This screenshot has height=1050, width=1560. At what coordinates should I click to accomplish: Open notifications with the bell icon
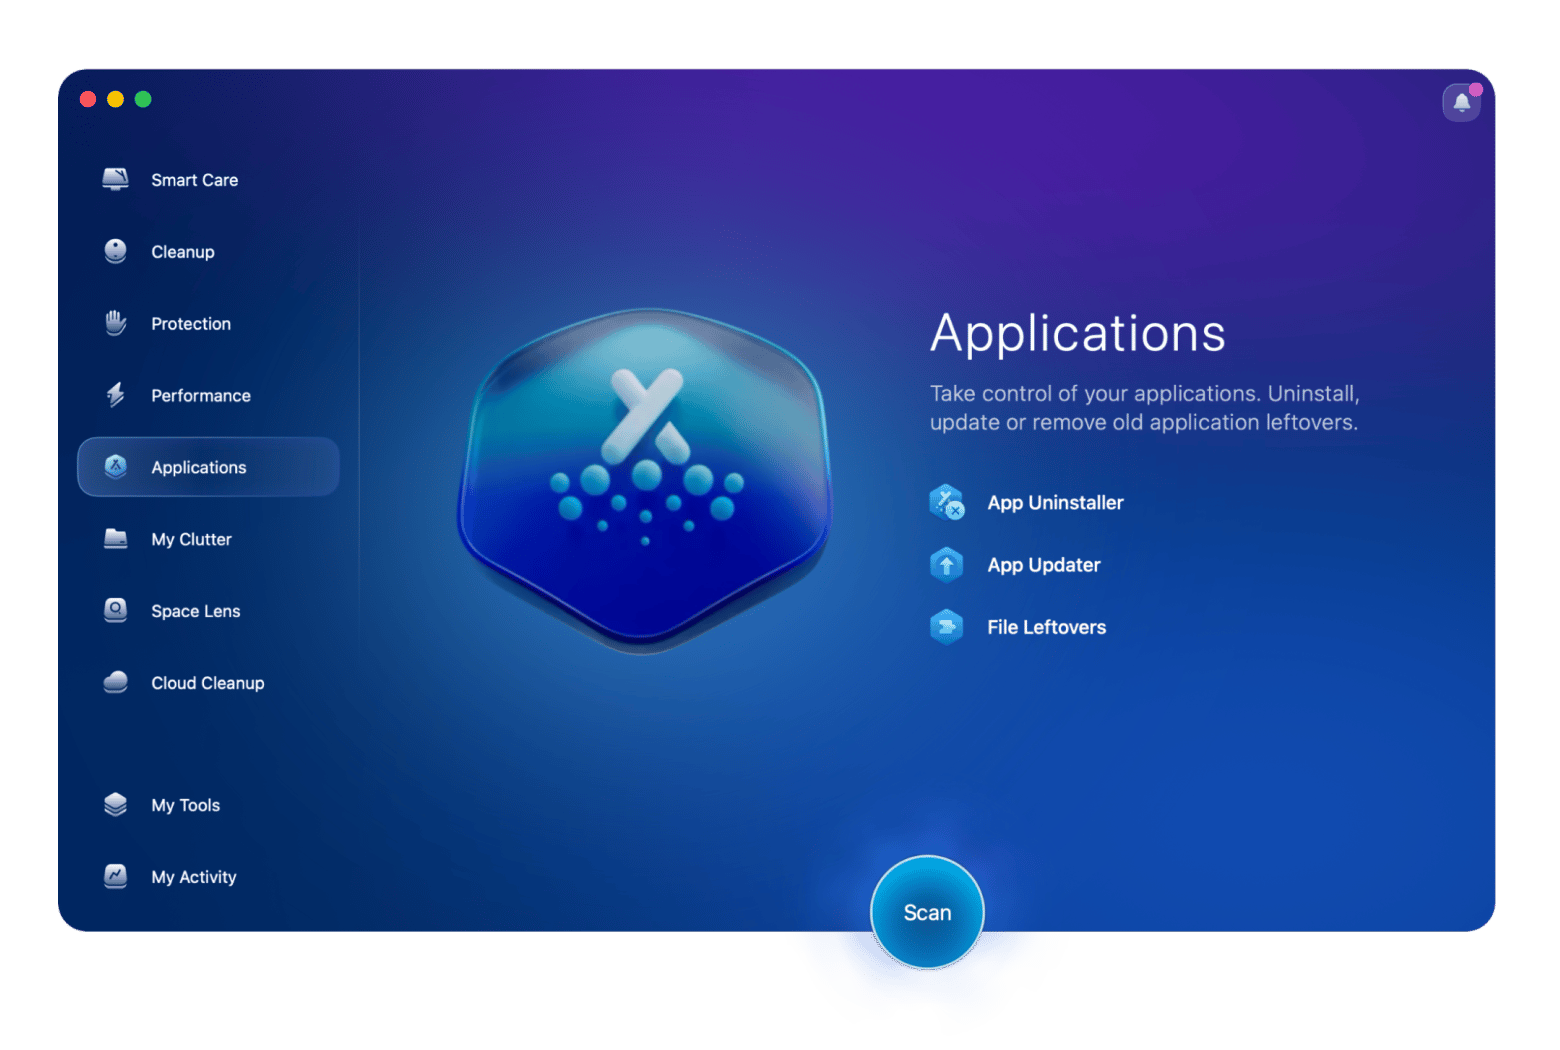tap(1461, 102)
